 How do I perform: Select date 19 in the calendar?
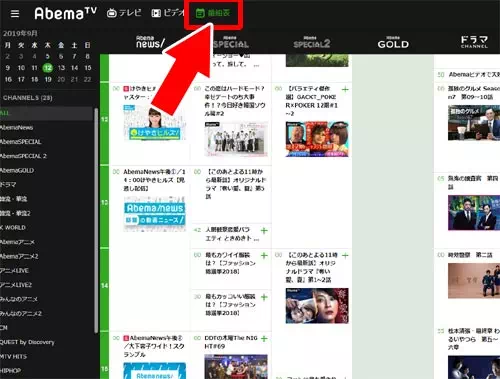(x=48, y=79)
